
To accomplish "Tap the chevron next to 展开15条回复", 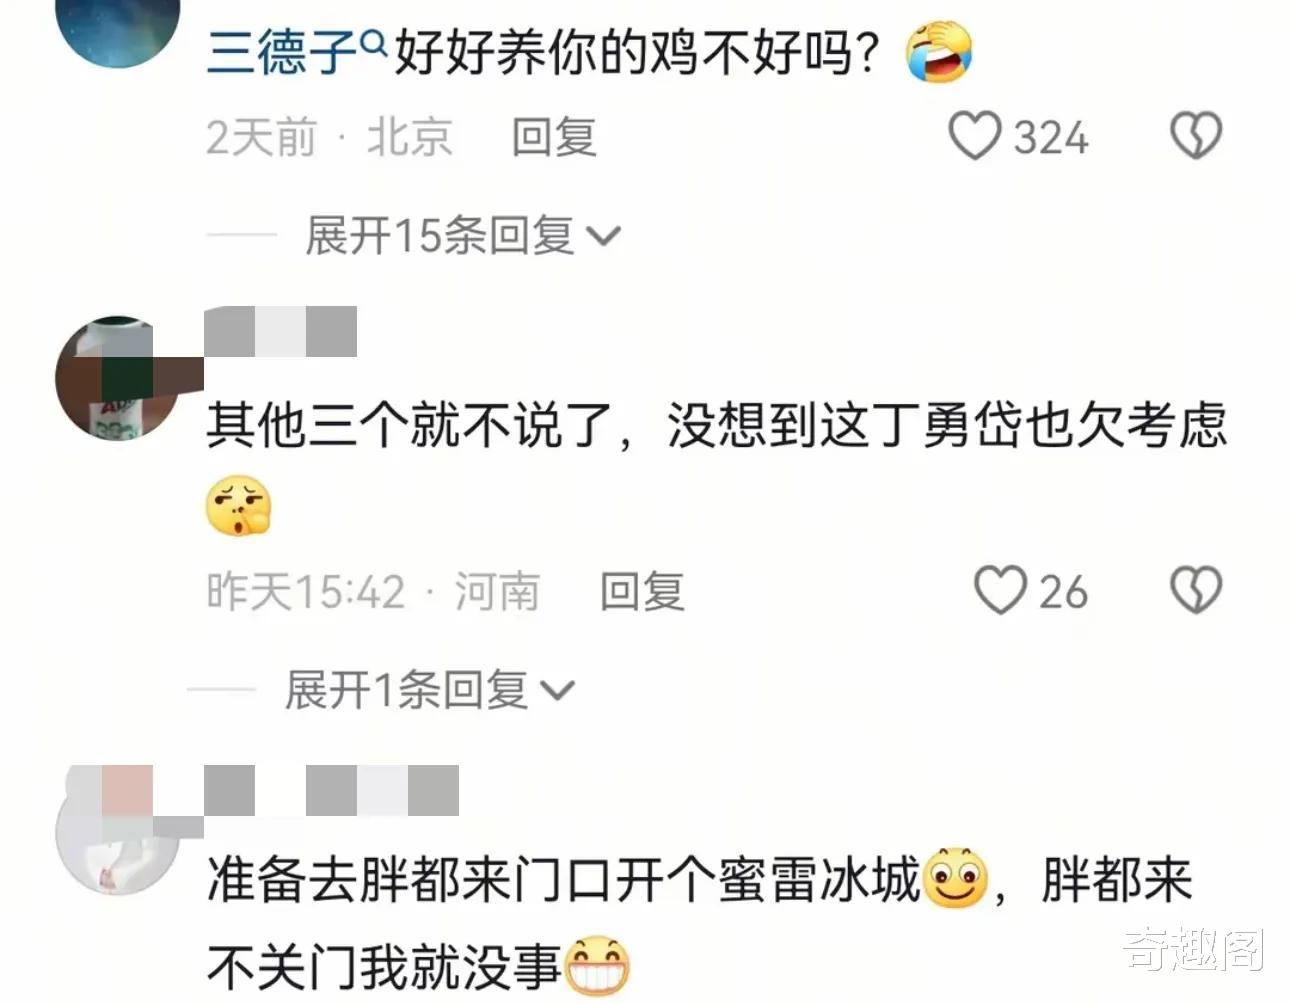I will (602, 237).
